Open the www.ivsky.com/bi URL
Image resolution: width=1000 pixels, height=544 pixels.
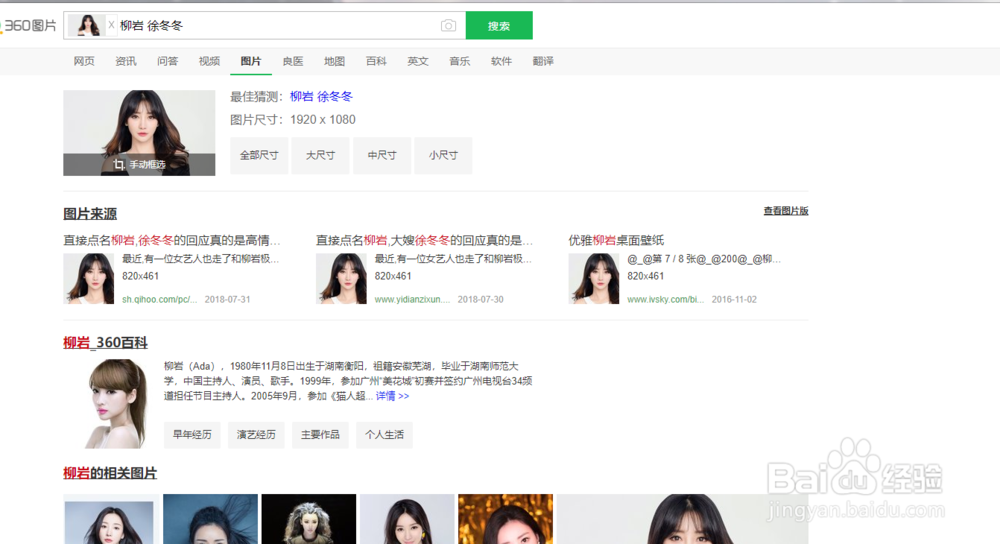665,299
